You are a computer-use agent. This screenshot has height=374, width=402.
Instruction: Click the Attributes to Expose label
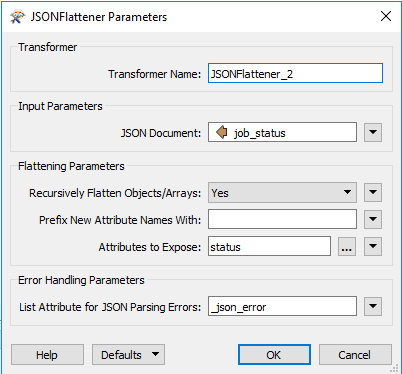tap(150, 247)
